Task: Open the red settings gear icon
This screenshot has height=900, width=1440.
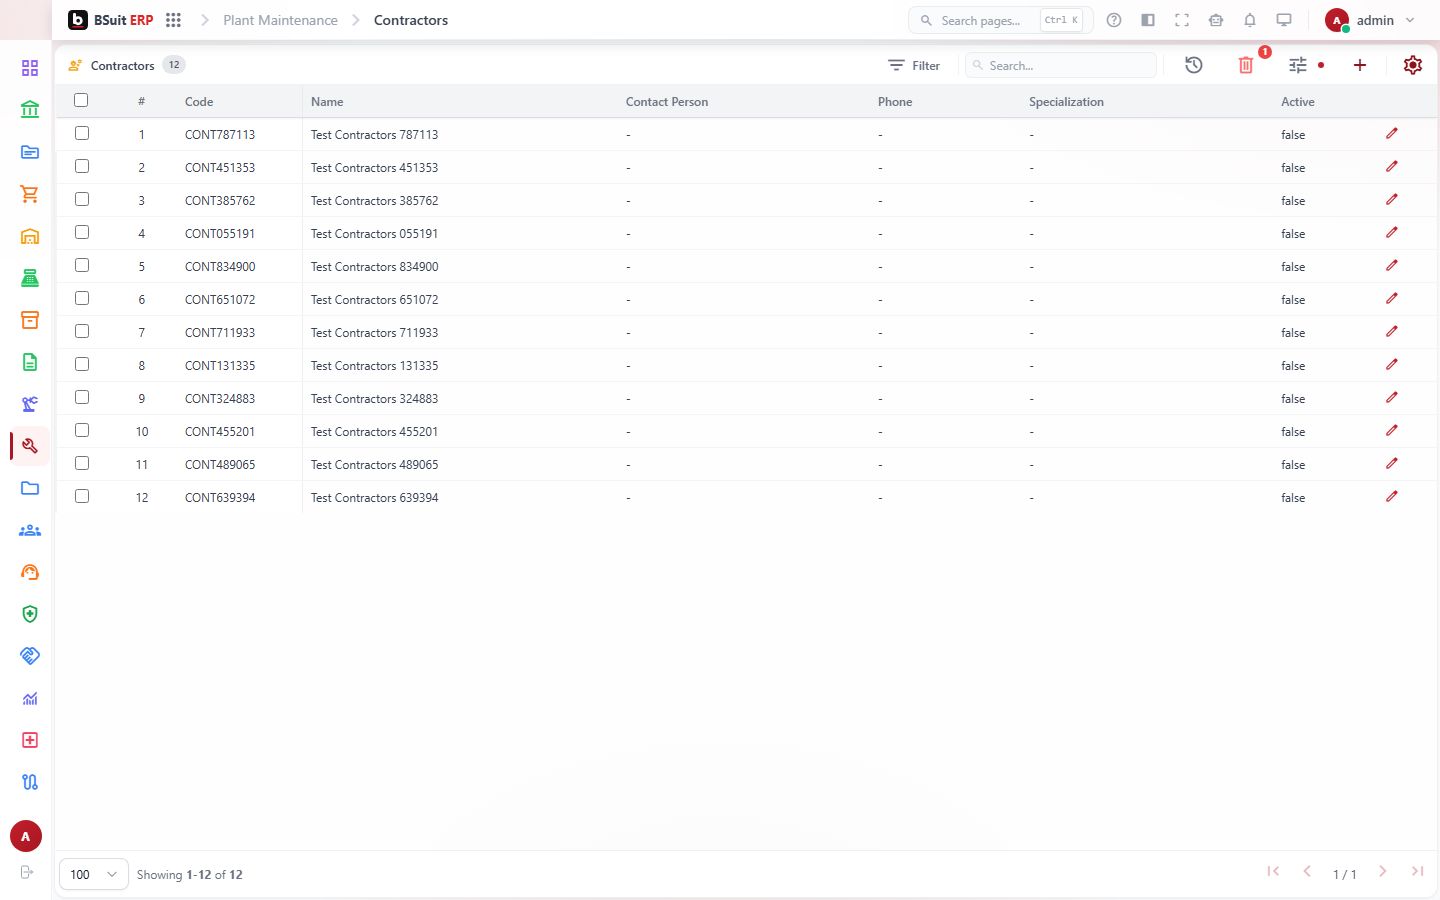Action: (1413, 65)
